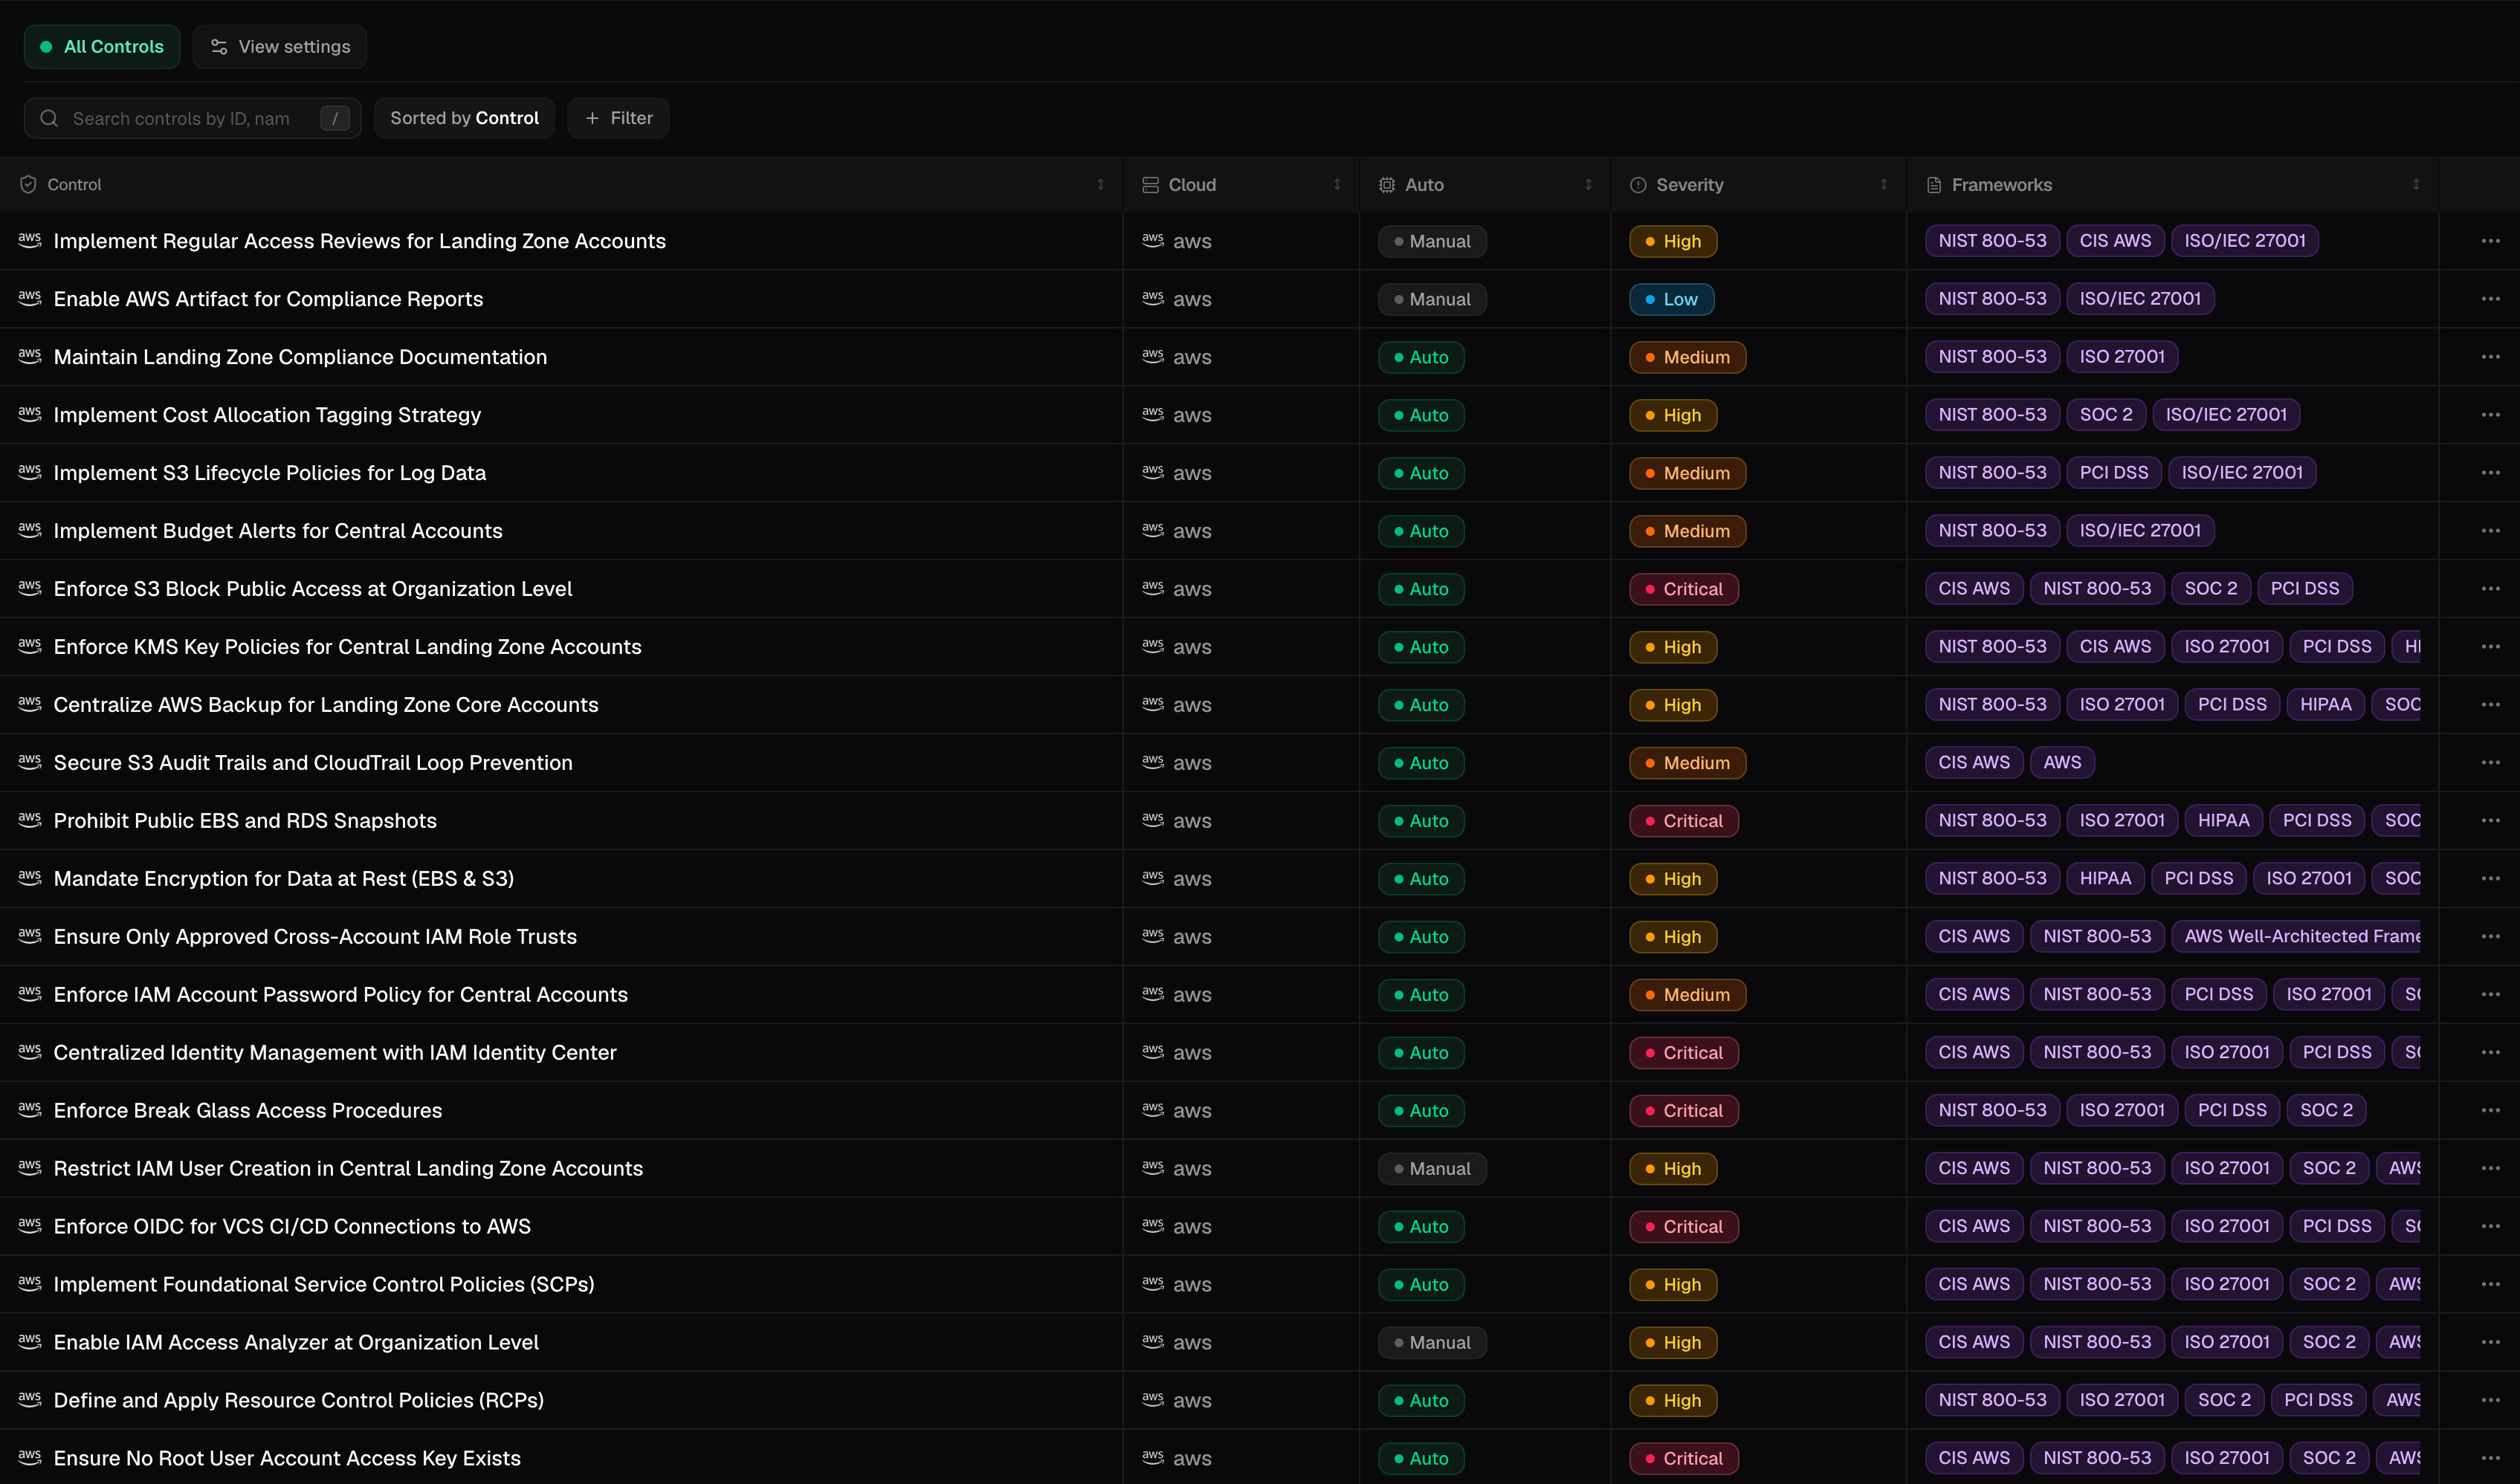2520x1484 pixels.
Task: Open row menu for Enable IAM Access Analyzer
Action: click(2490, 1343)
